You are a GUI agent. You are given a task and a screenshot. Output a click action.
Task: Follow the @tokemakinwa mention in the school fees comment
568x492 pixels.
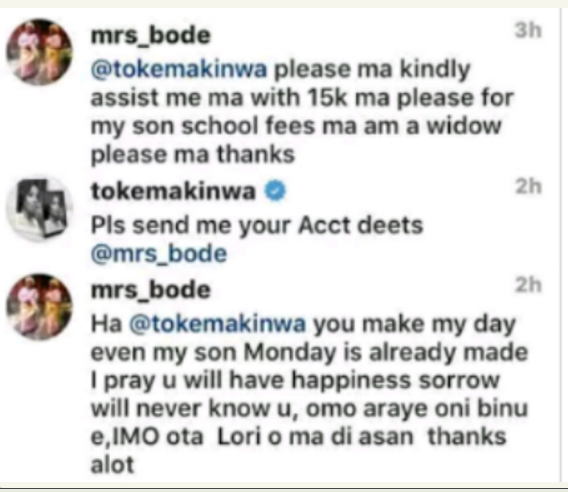tap(179, 69)
